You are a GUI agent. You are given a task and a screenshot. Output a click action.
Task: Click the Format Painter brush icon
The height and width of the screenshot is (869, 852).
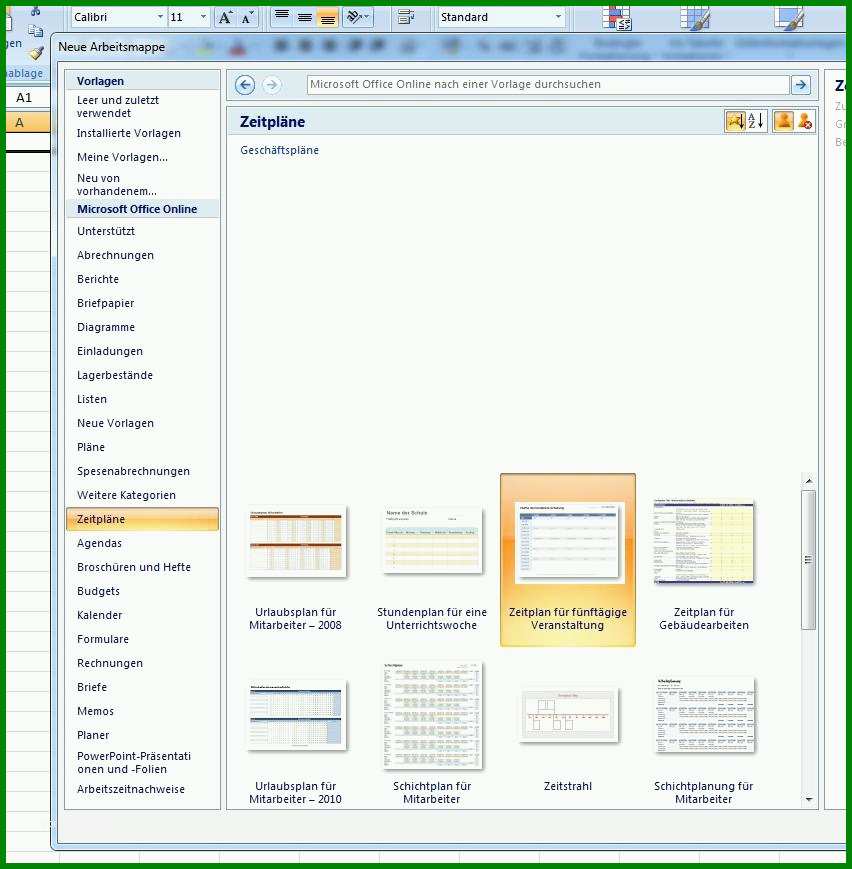[36, 53]
